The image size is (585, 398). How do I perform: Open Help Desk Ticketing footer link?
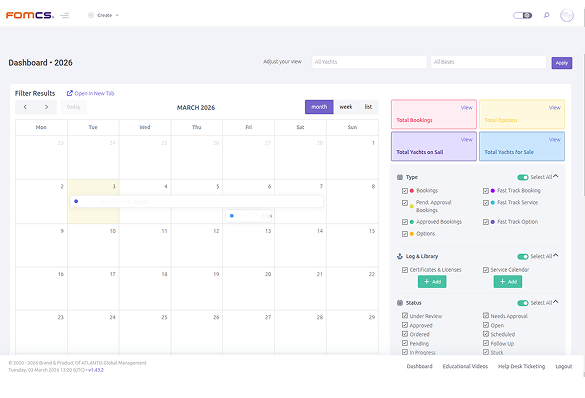[x=522, y=366]
